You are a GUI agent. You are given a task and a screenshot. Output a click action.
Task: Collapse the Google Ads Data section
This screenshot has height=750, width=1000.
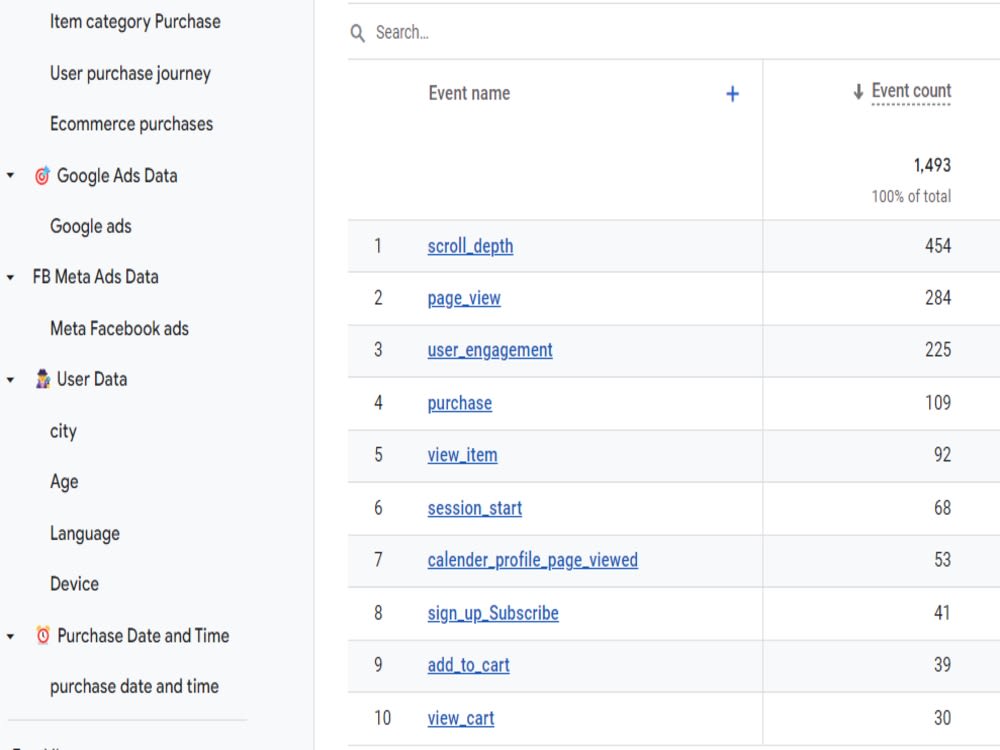[x=12, y=175]
